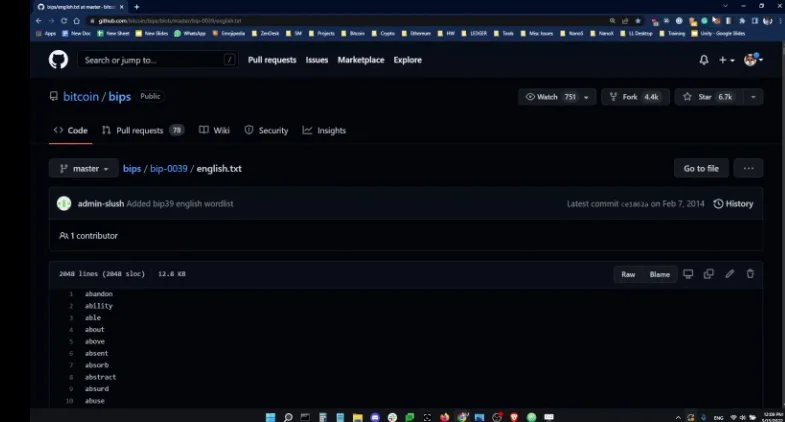Click the bips repository name link
The width and height of the screenshot is (785, 422).
(120, 97)
